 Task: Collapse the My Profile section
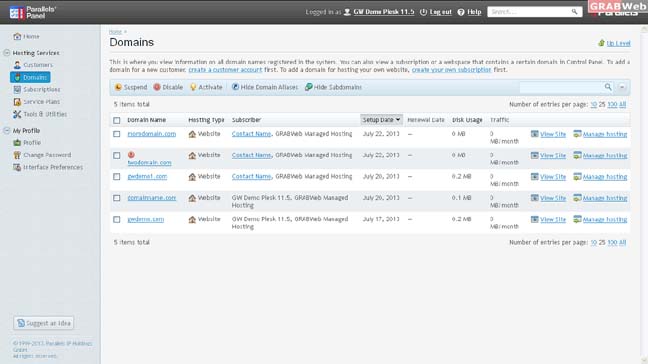[x=7, y=130]
